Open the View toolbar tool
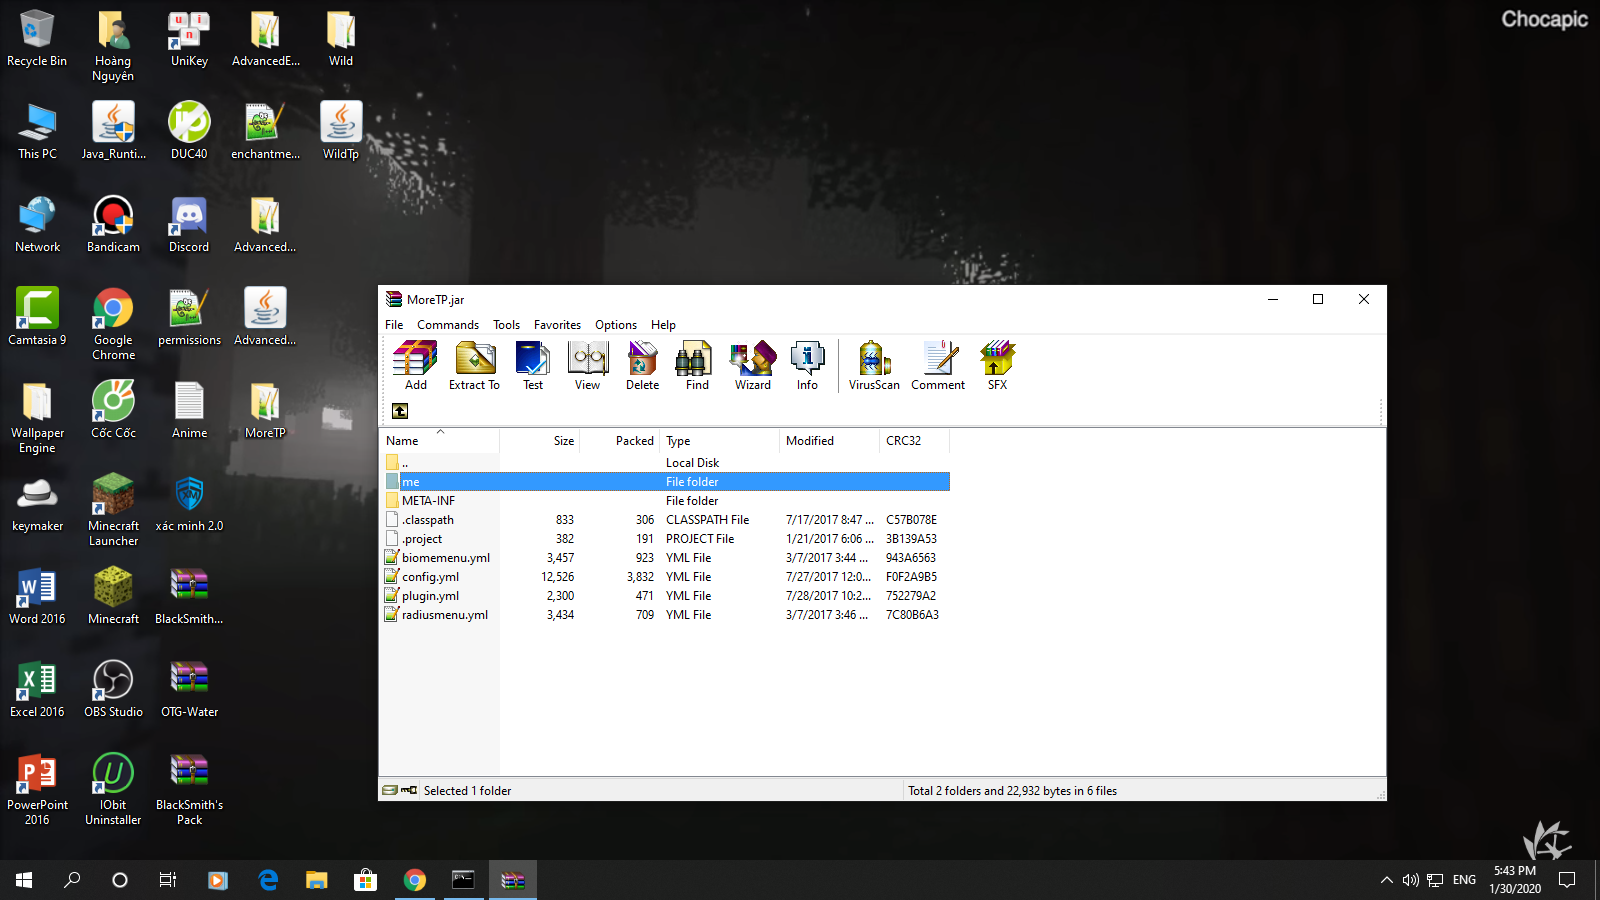This screenshot has height=900, width=1600. coord(587,365)
